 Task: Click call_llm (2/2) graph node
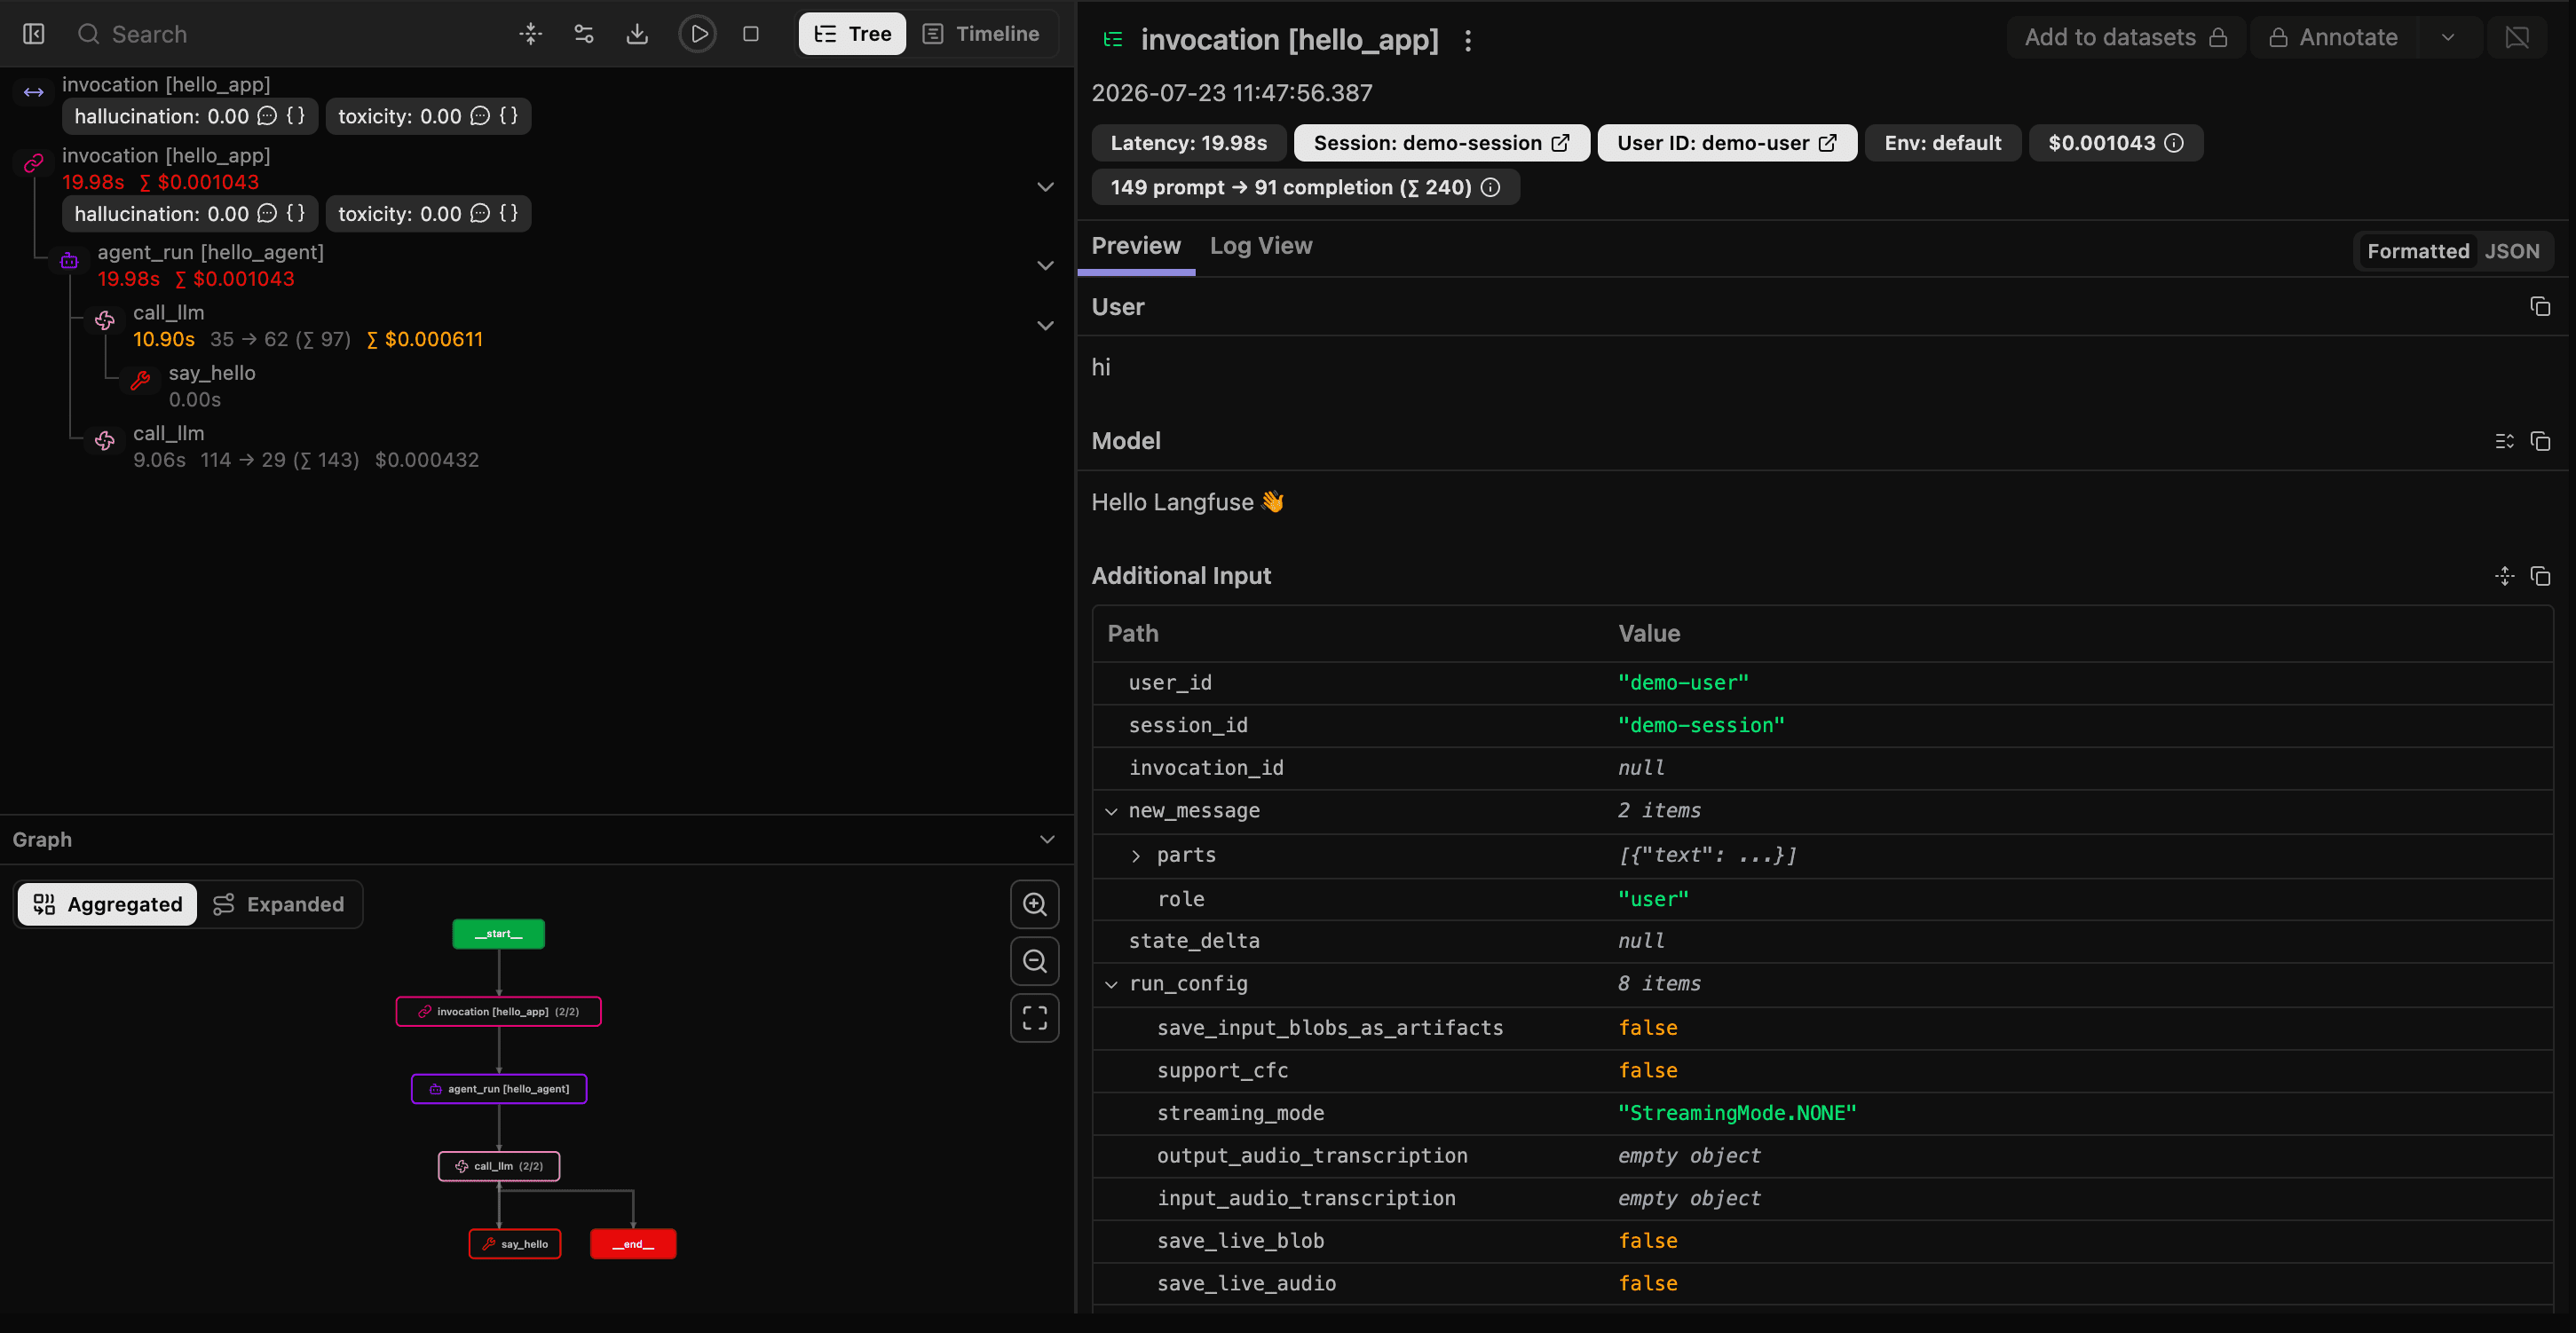[x=498, y=1167]
